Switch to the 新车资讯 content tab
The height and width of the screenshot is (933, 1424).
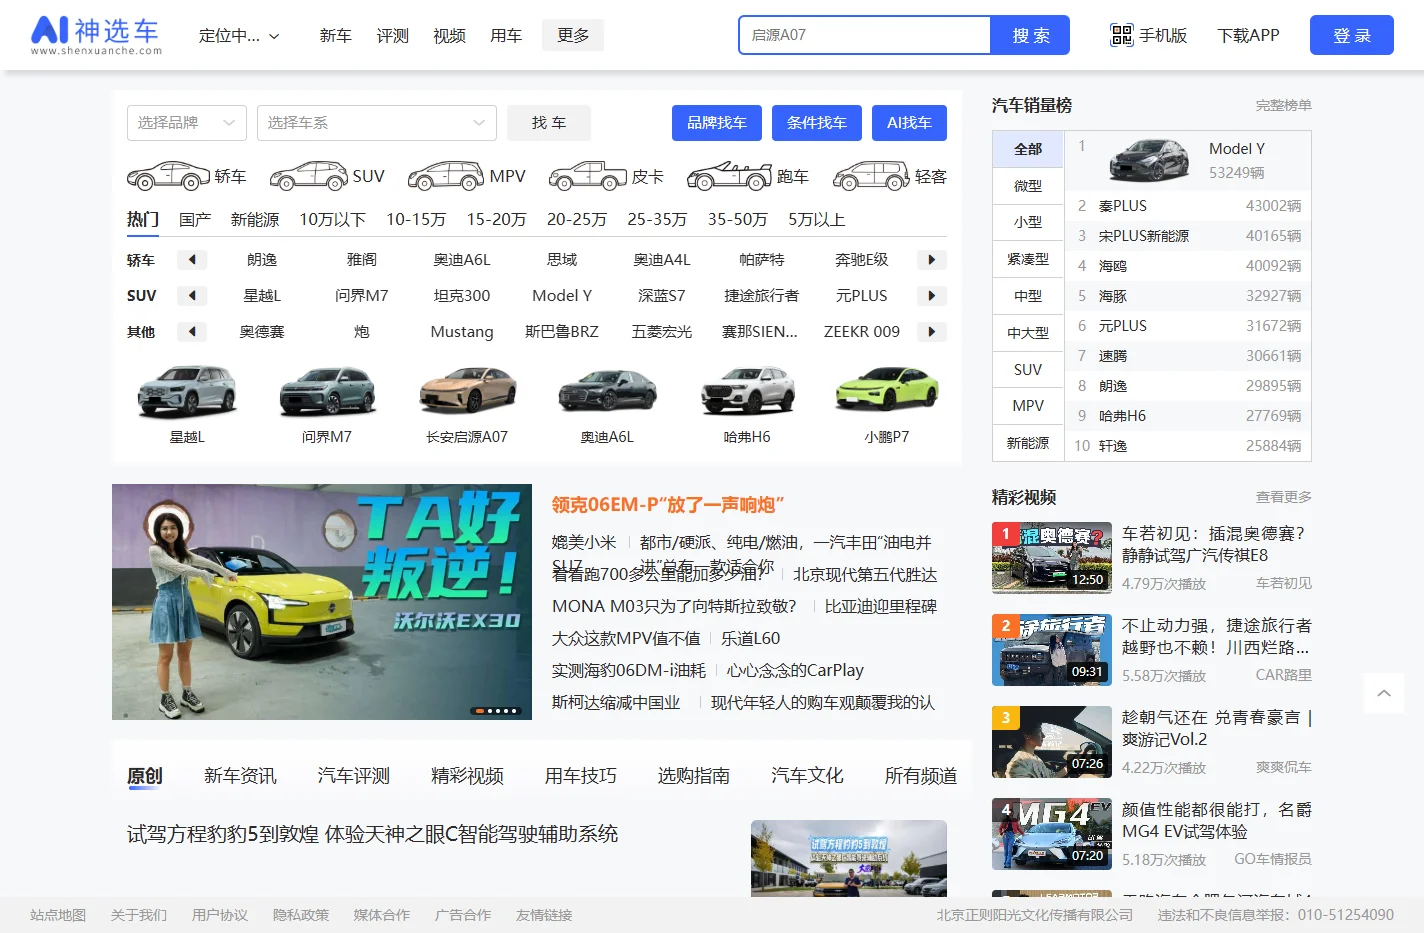240,776
